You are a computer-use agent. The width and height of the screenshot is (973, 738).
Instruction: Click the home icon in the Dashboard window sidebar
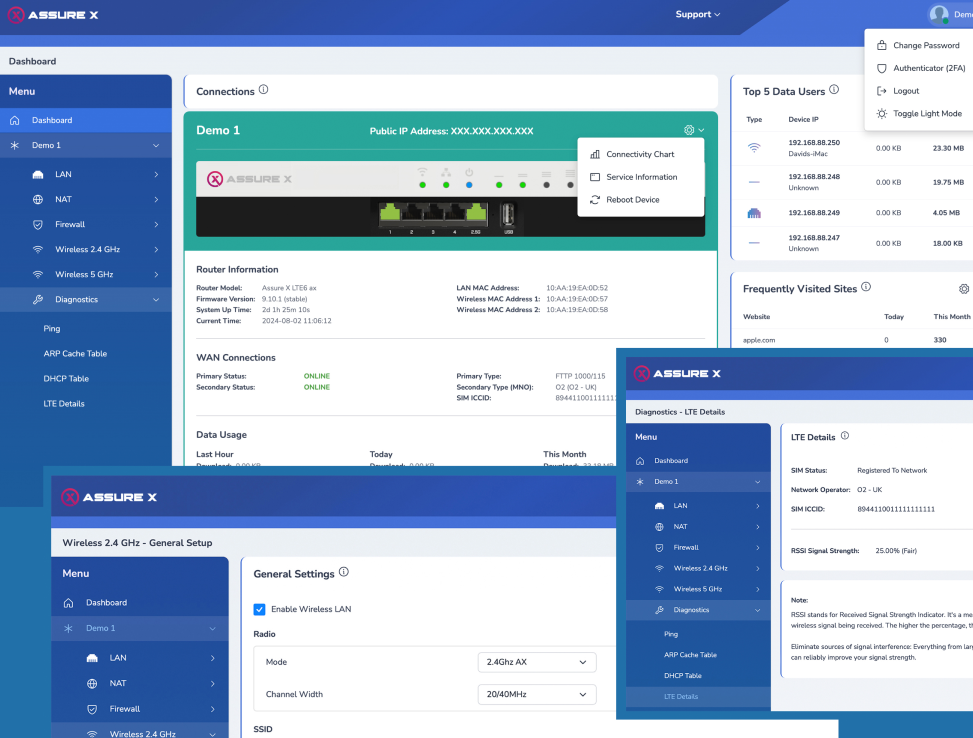pos(15,120)
